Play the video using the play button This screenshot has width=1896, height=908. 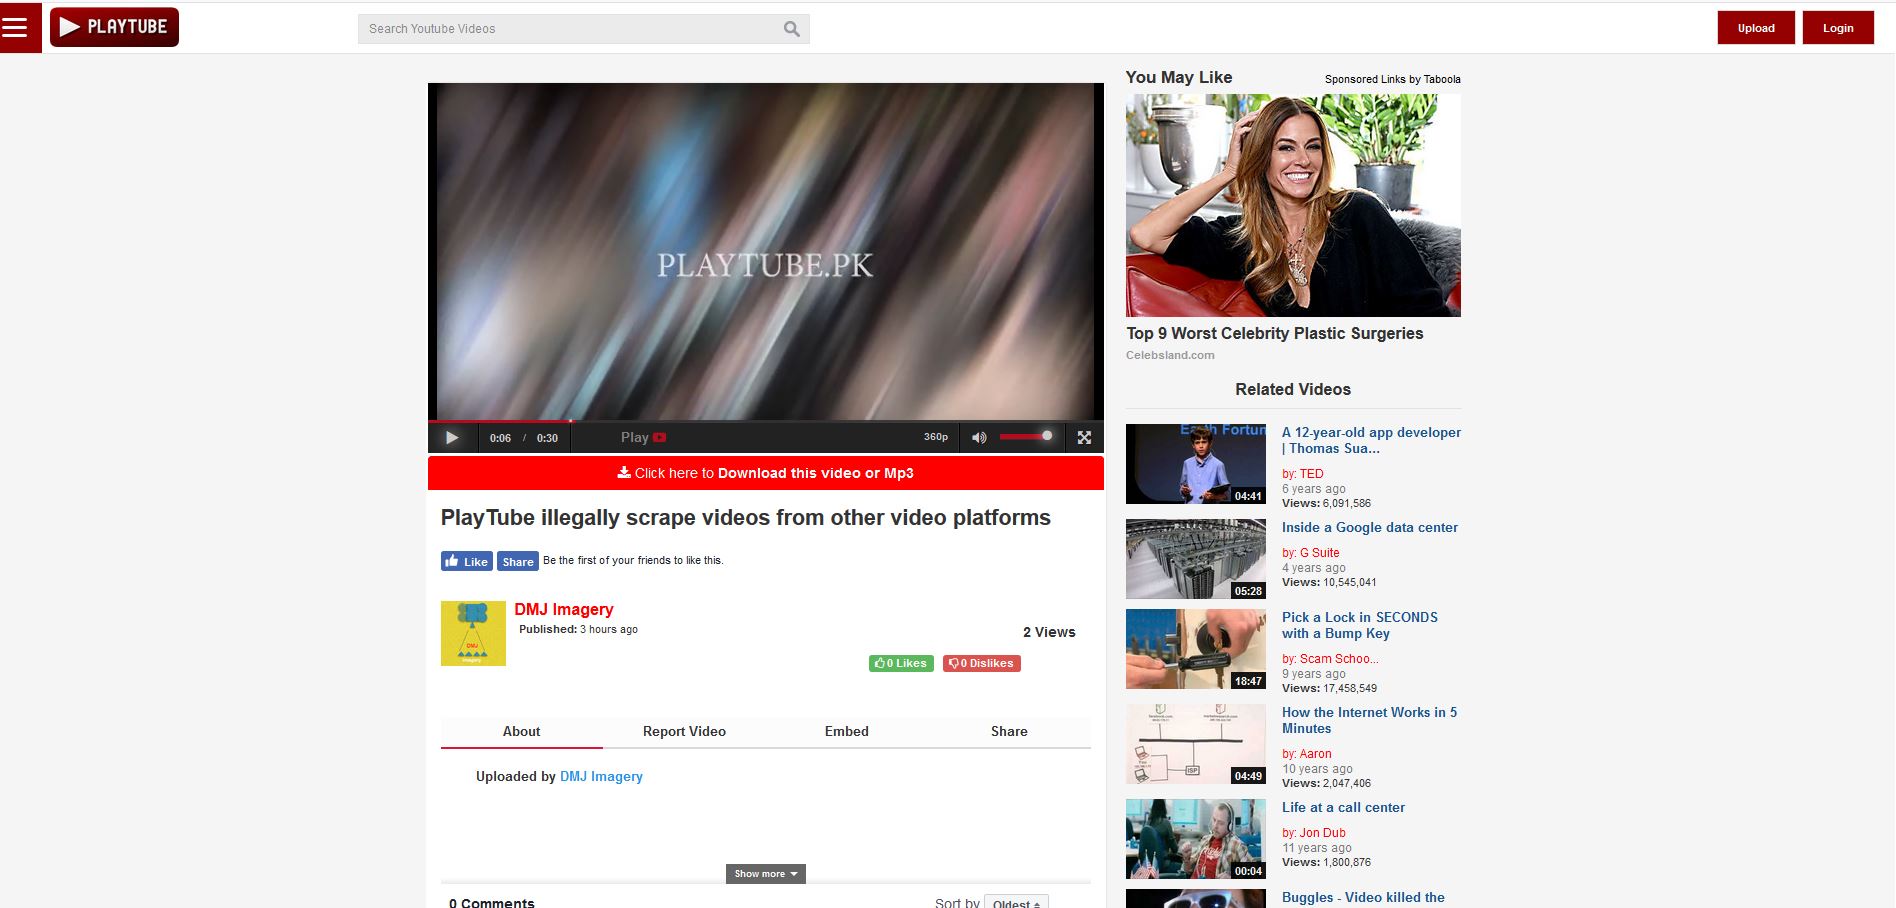click(452, 437)
